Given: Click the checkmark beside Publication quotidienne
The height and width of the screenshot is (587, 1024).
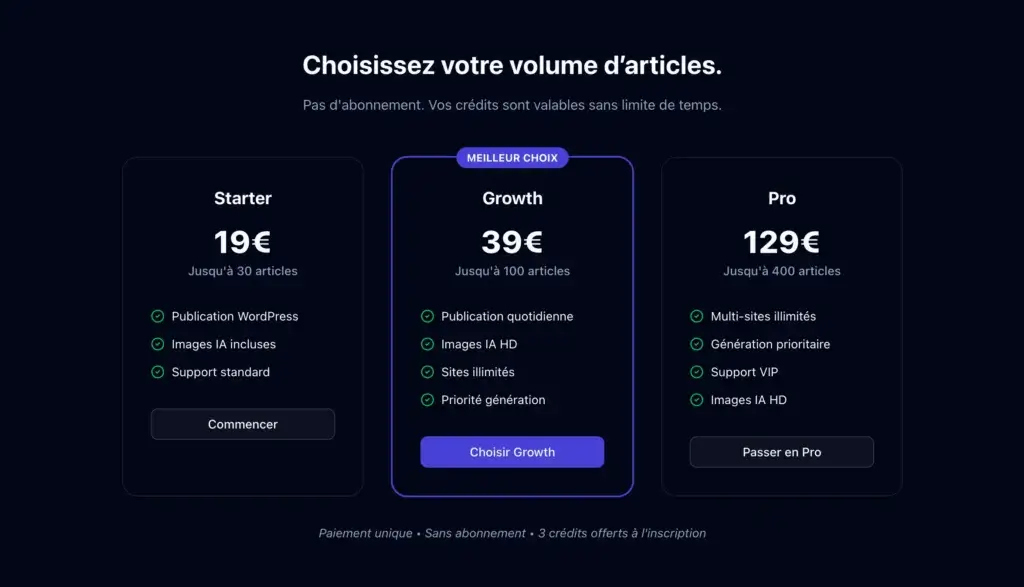Looking at the screenshot, I should [428, 316].
